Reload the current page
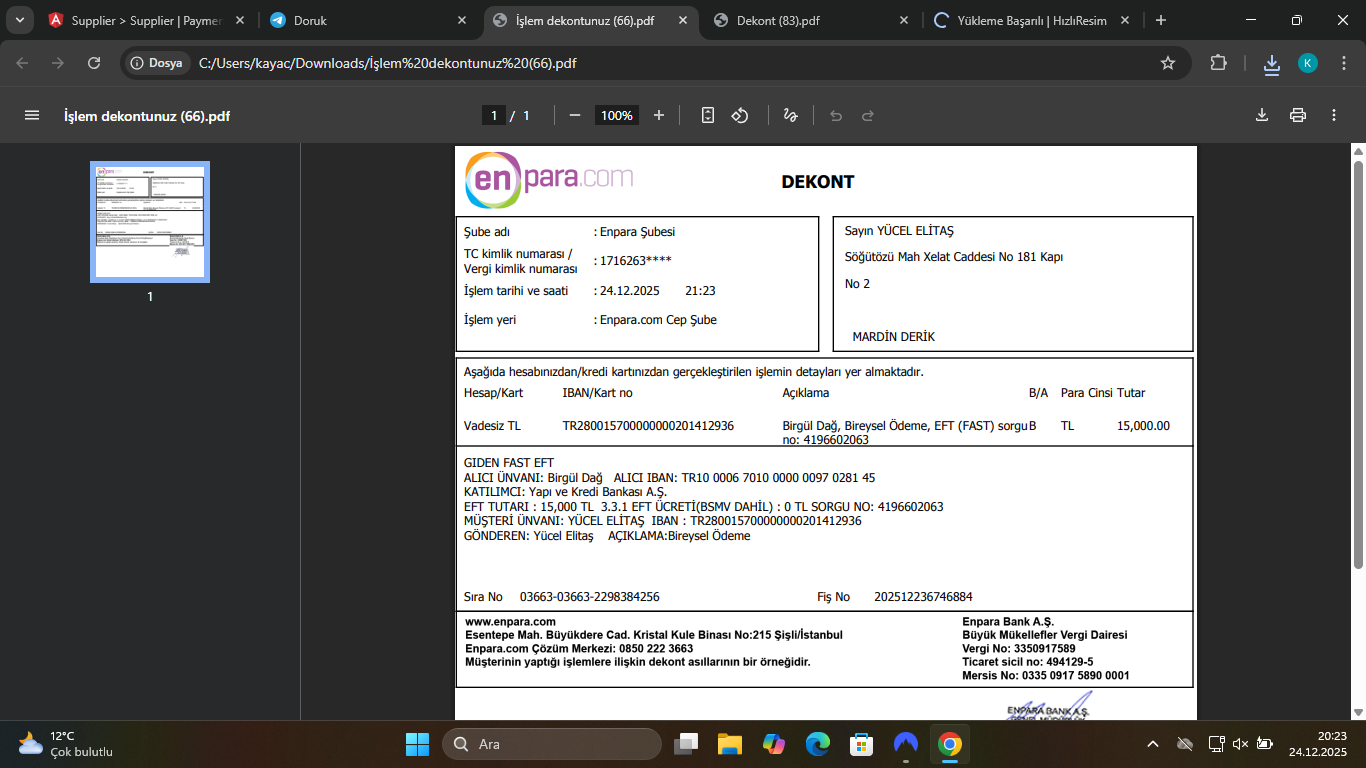The image size is (1366, 768). [x=94, y=63]
